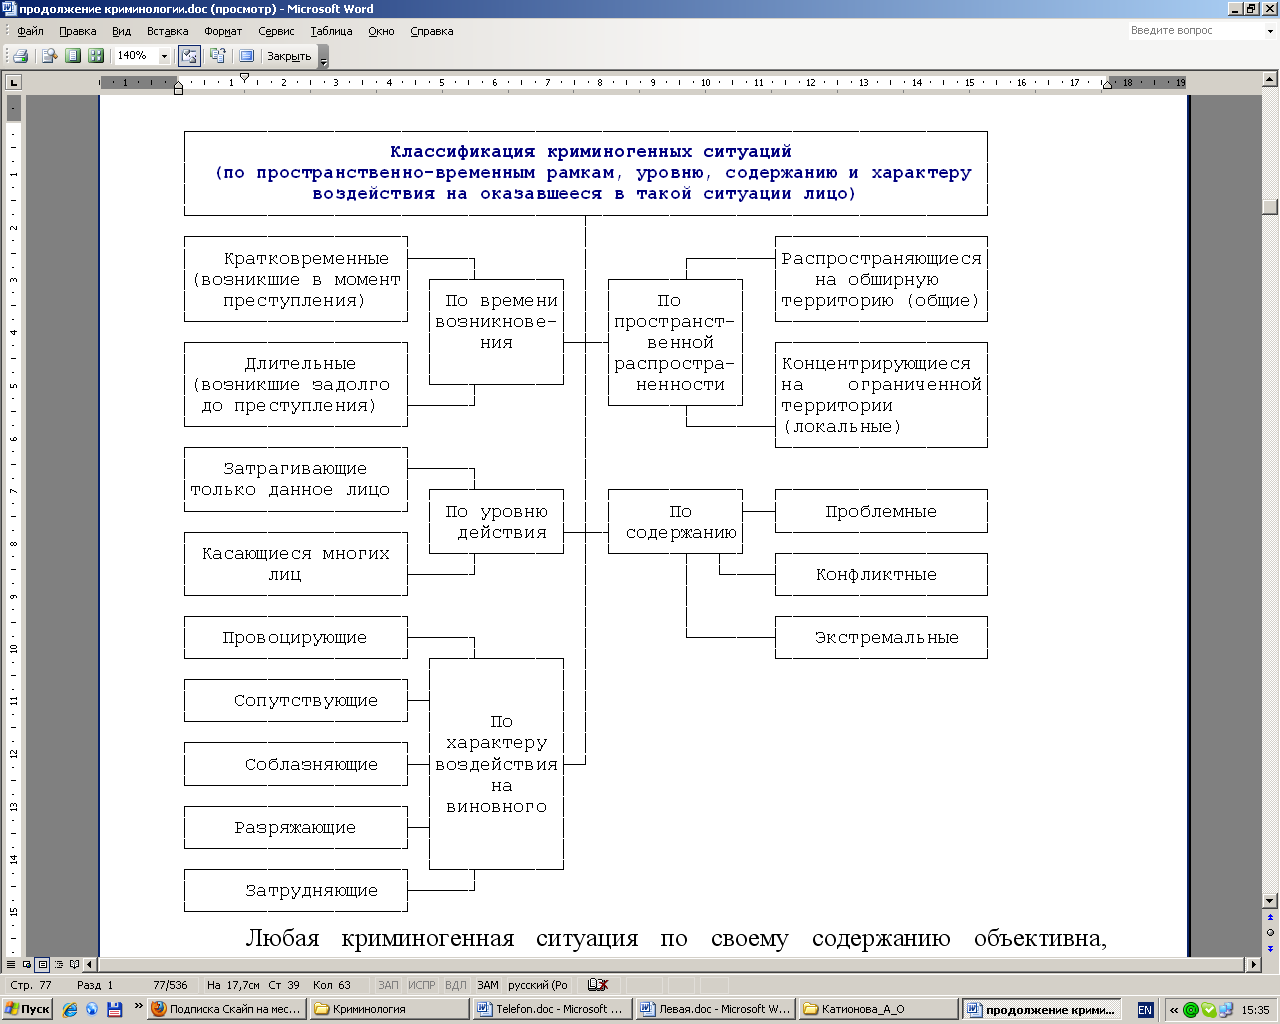Switch to 'Подписка Скайп' Firefox taskbar button
The width and height of the screenshot is (1280, 1024).
(227, 1010)
